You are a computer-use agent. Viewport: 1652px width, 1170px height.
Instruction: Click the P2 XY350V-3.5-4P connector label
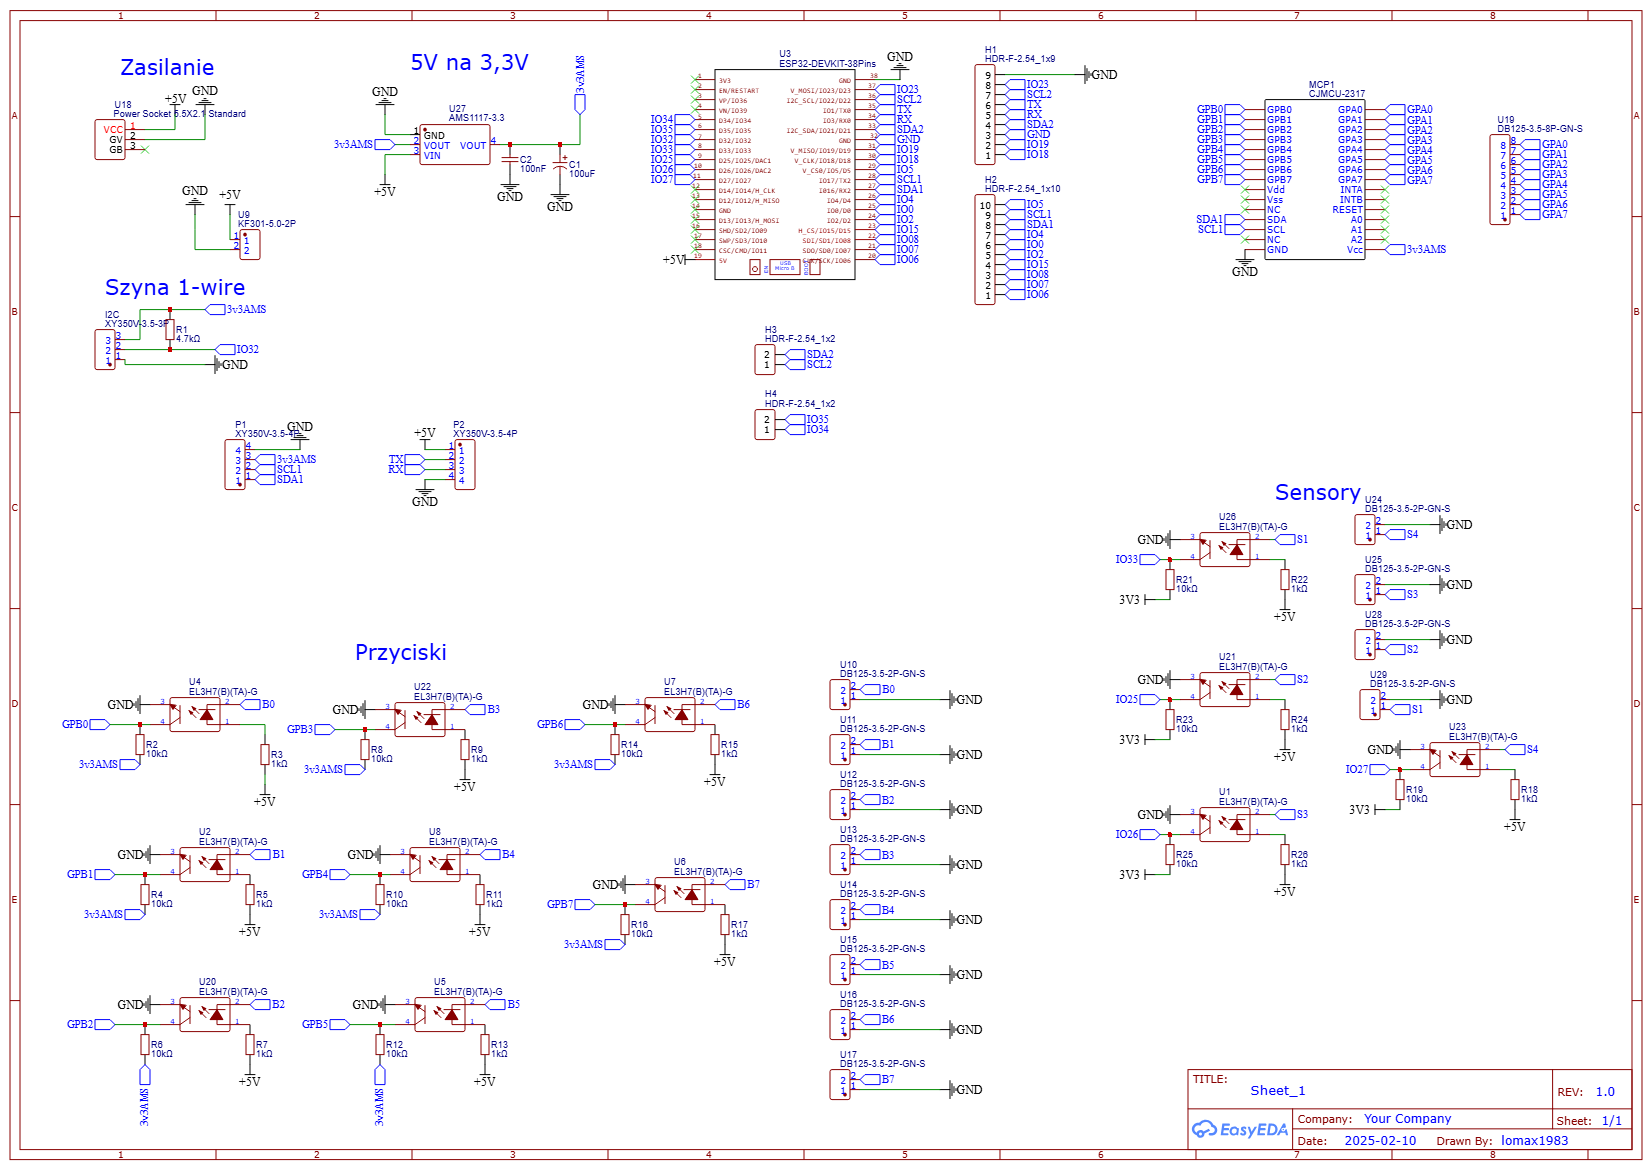tap(485, 429)
